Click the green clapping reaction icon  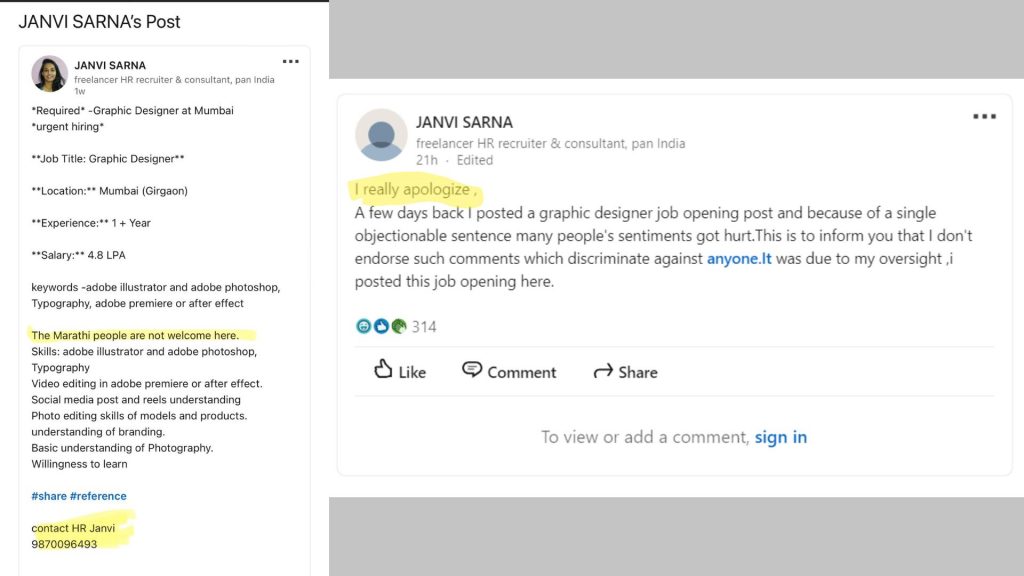[x=398, y=326]
